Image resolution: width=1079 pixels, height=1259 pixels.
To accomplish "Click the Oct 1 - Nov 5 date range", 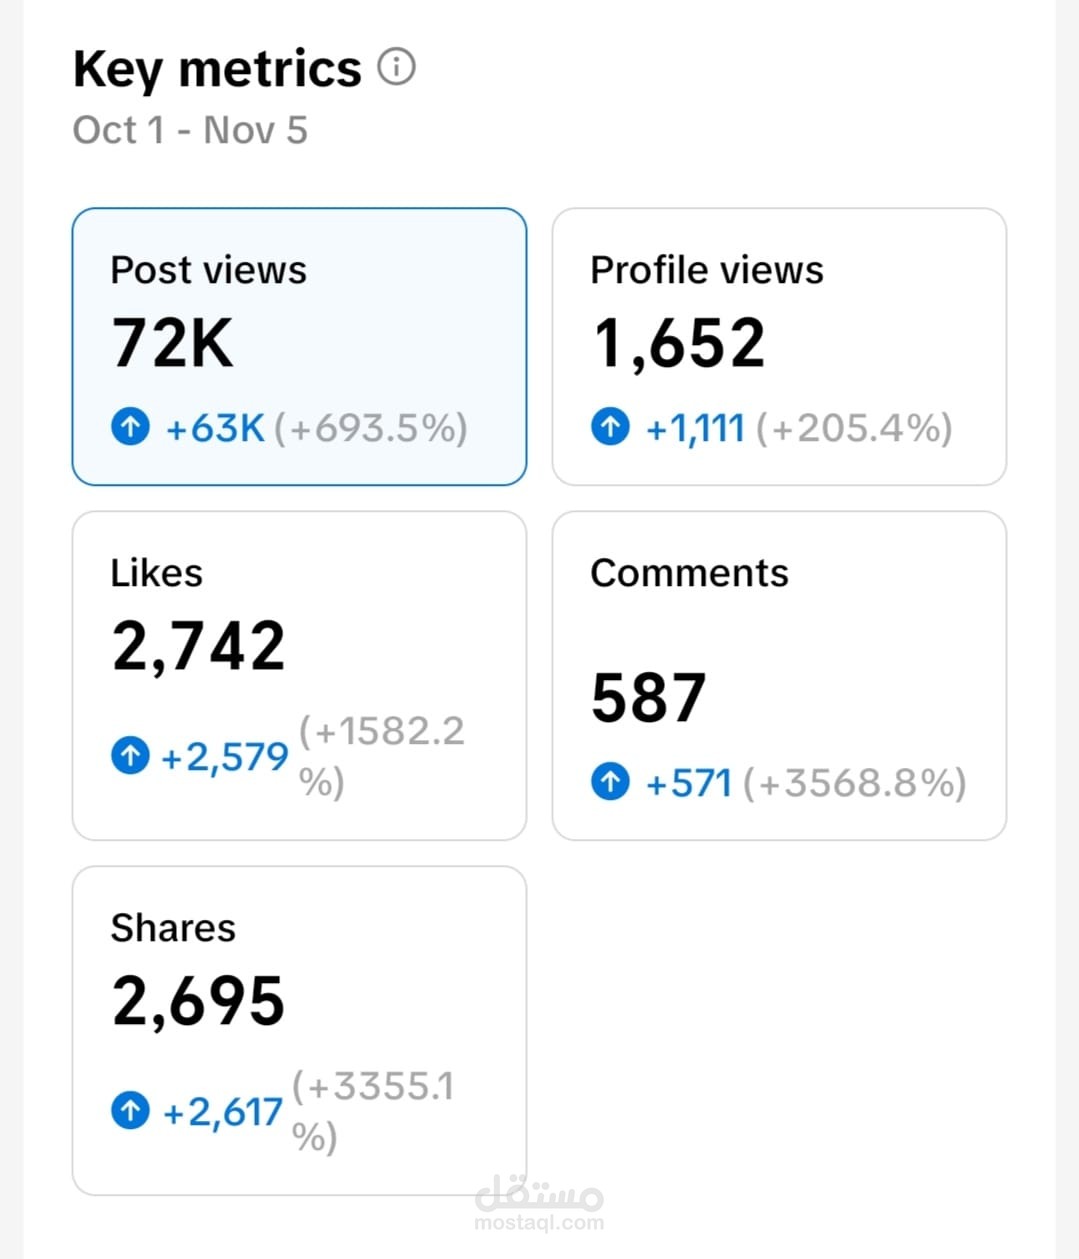I will 190,130.
